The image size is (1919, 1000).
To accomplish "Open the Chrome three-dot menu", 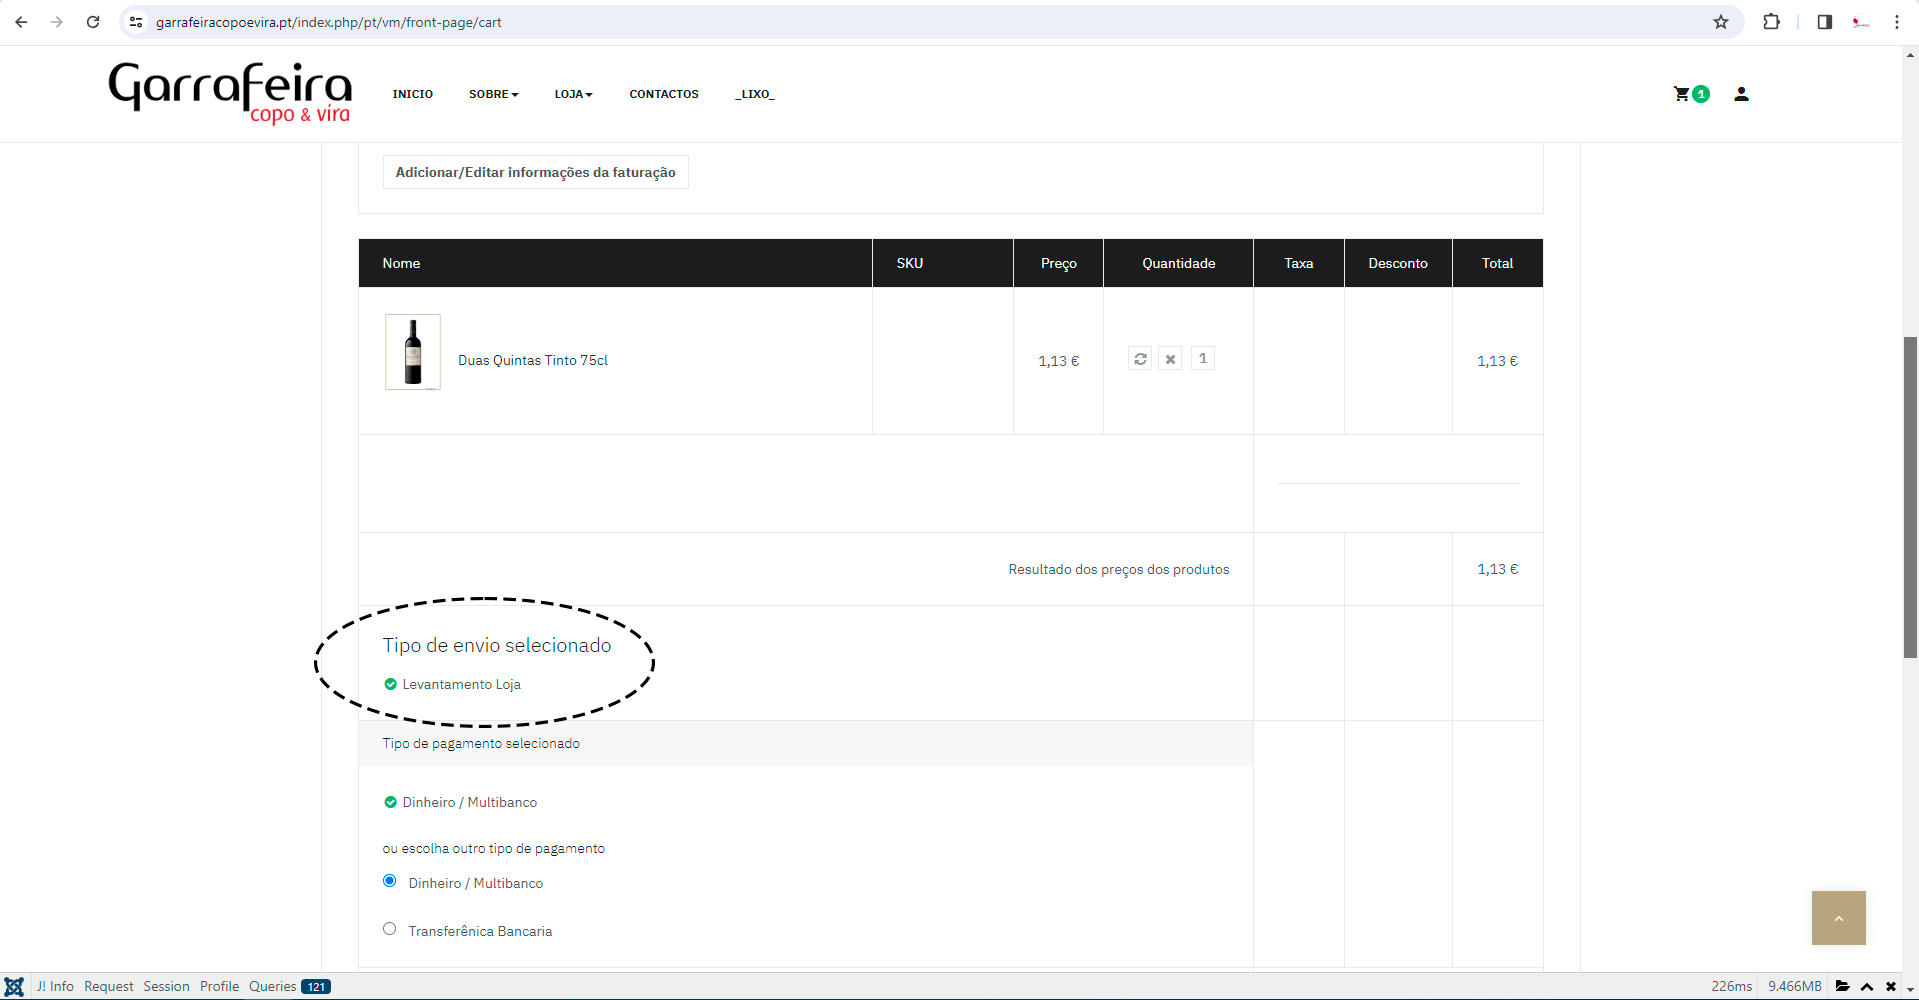I will tap(1897, 22).
